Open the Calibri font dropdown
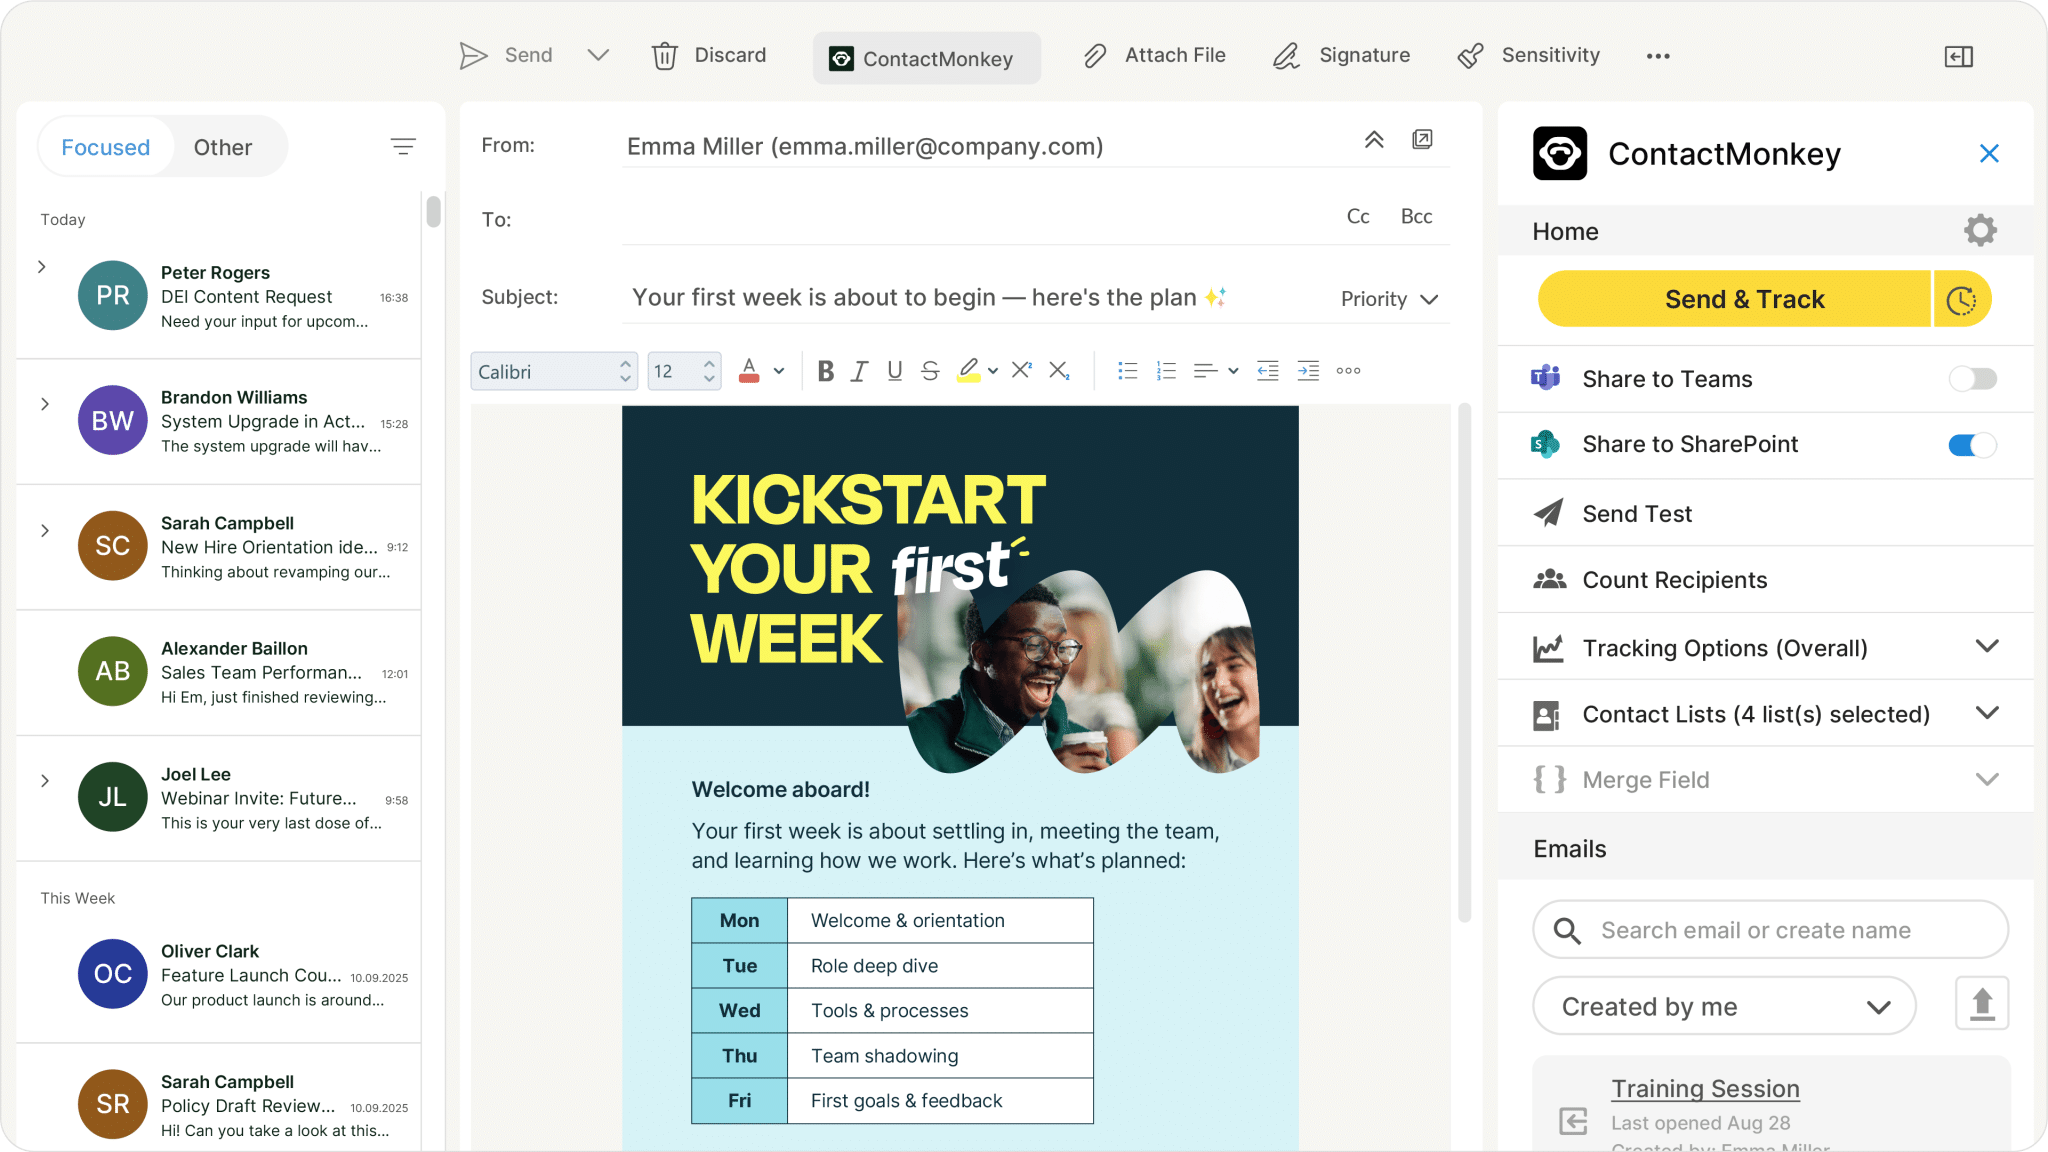This screenshot has height=1152, width=2048. pos(553,371)
